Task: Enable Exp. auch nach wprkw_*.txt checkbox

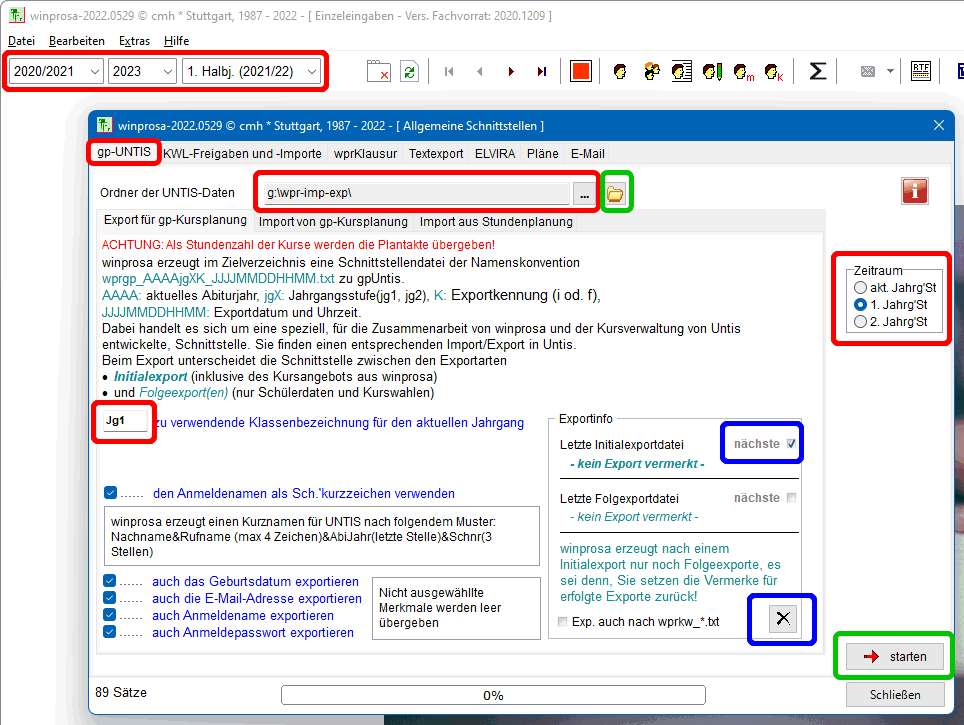Action: [563, 622]
